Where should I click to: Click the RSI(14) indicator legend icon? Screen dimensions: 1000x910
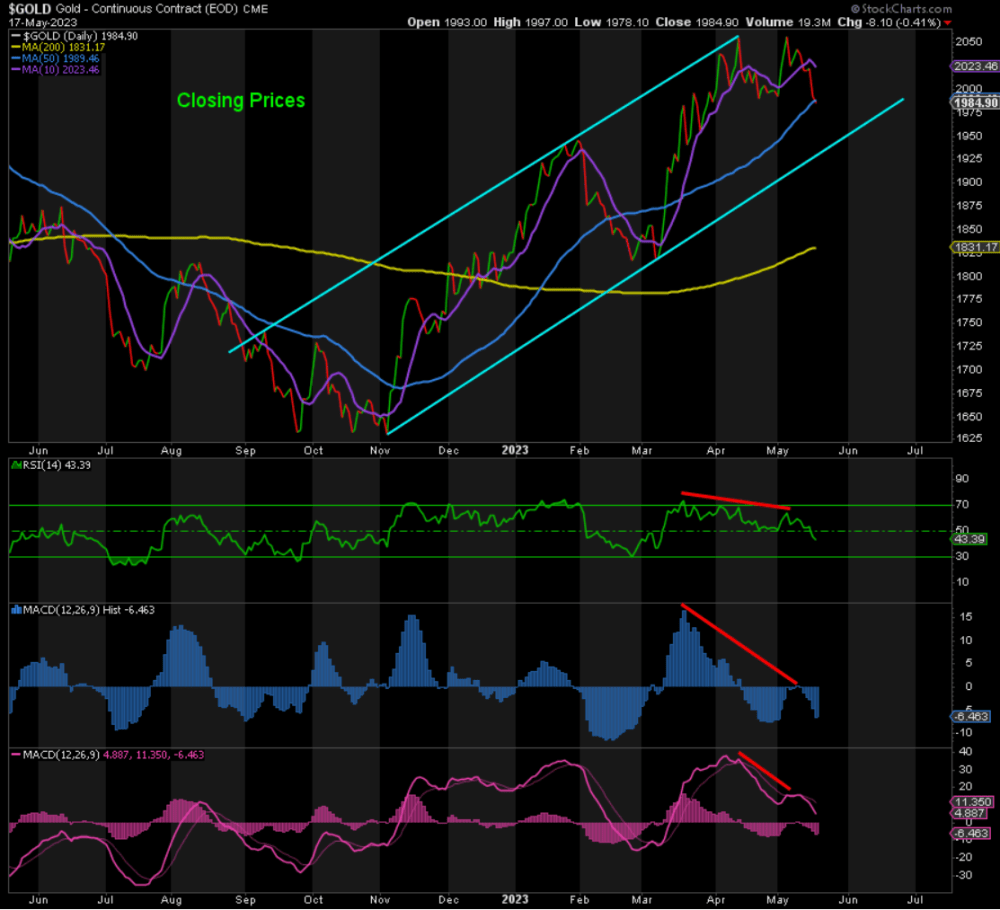pos(14,465)
